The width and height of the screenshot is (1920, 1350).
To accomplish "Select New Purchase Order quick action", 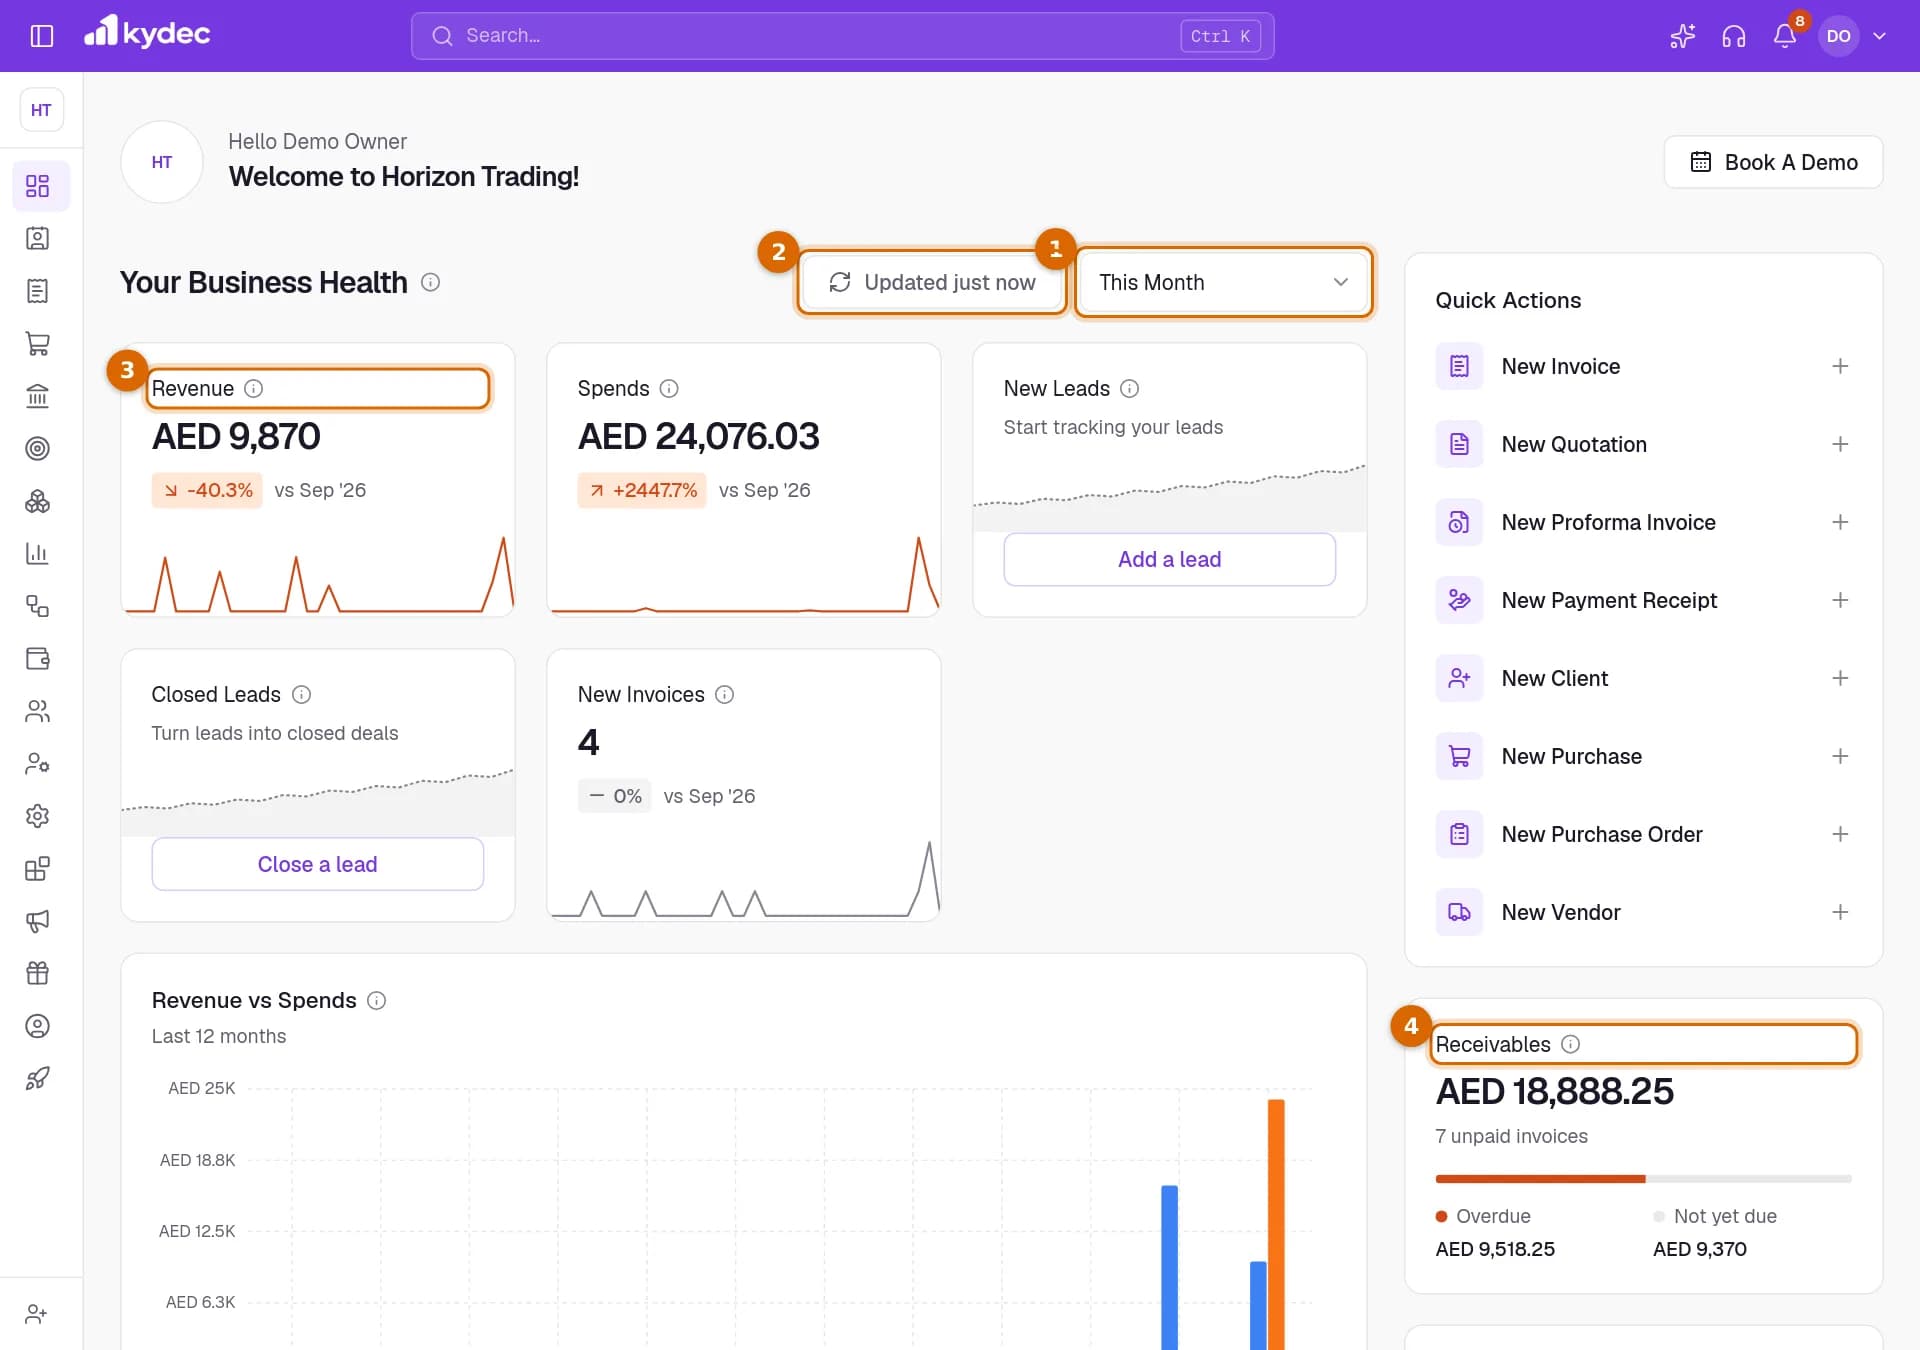I will [1643, 834].
